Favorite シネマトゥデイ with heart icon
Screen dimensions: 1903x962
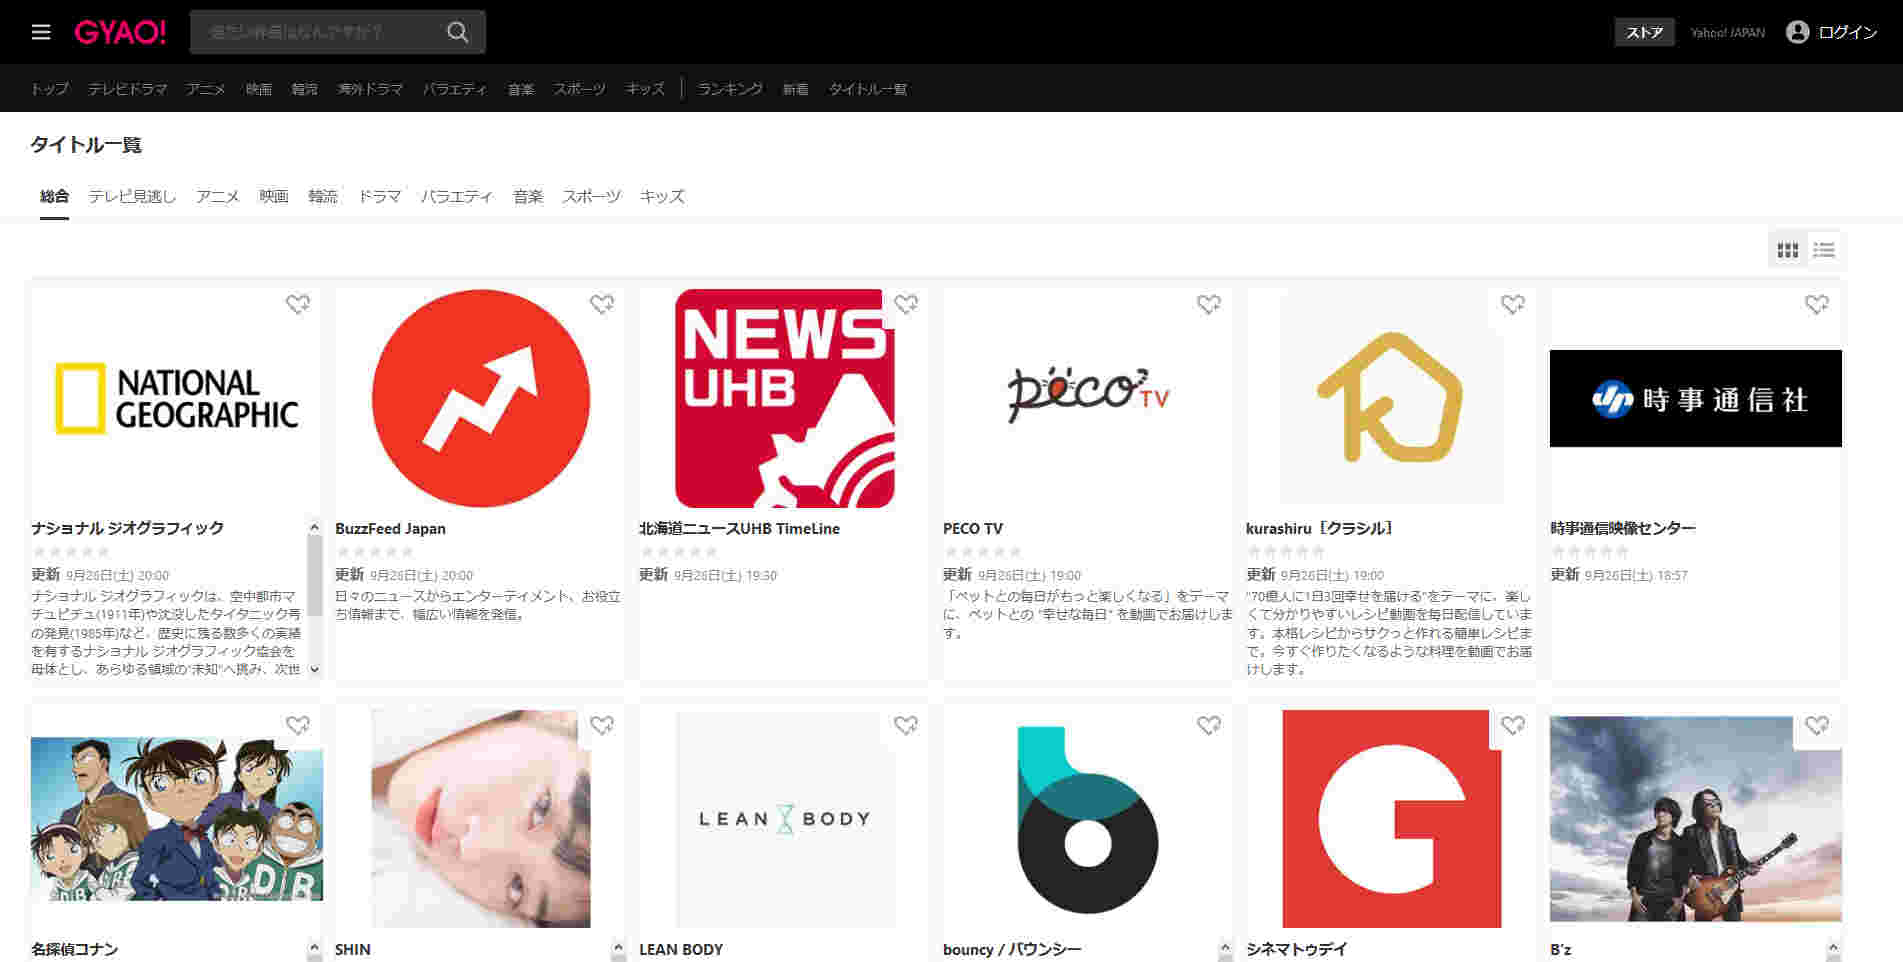pos(1513,725)
